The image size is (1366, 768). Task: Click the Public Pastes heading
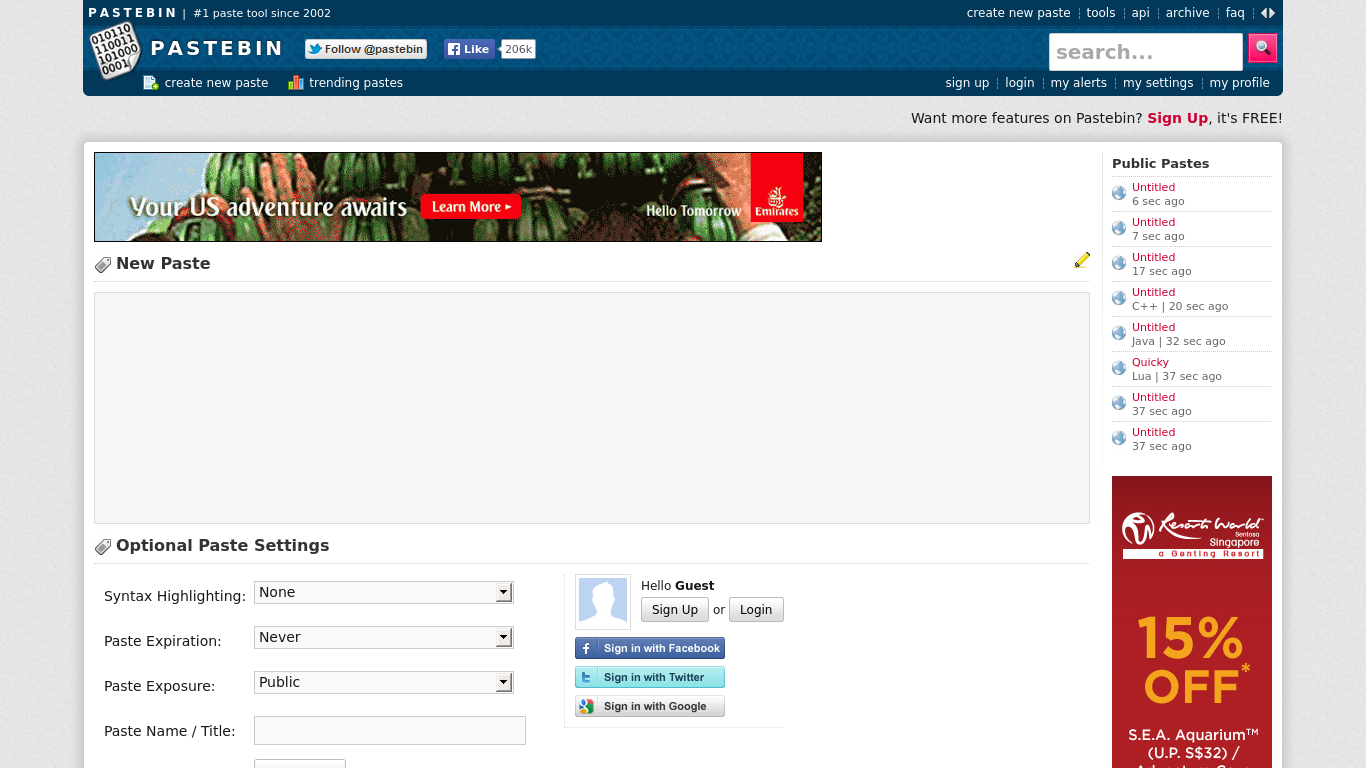tap(1160, 163)
